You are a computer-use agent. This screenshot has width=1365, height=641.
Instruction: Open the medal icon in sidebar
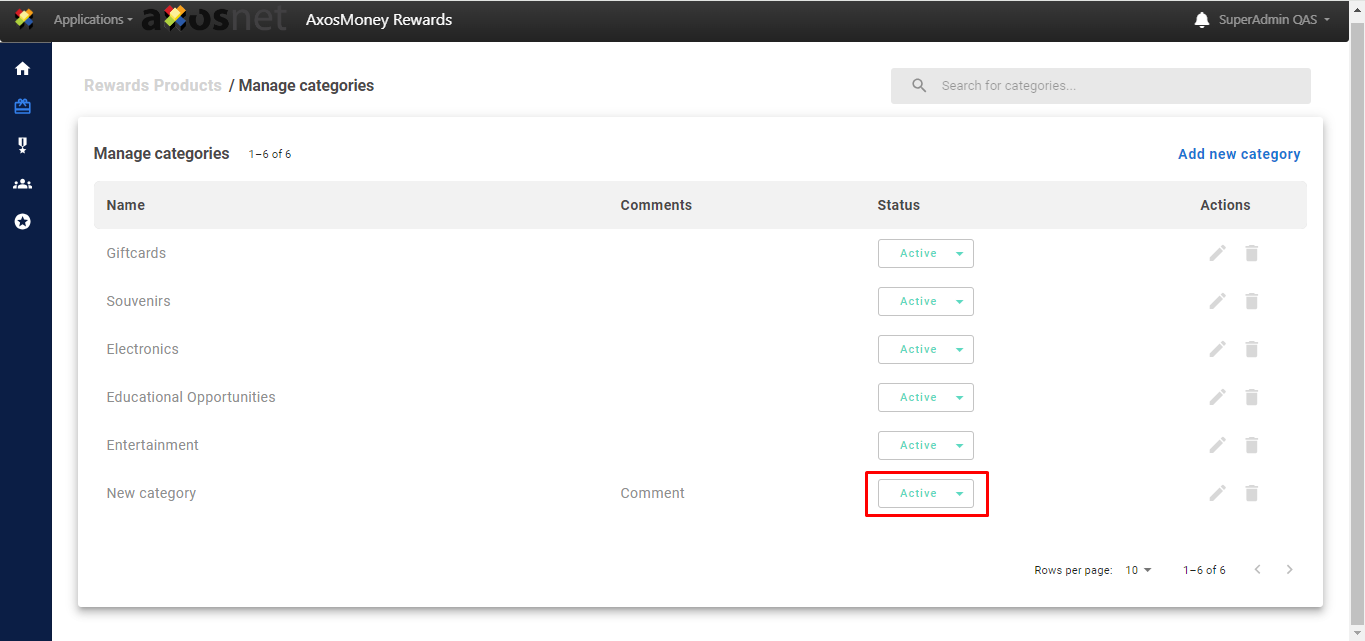coord(22,145)
